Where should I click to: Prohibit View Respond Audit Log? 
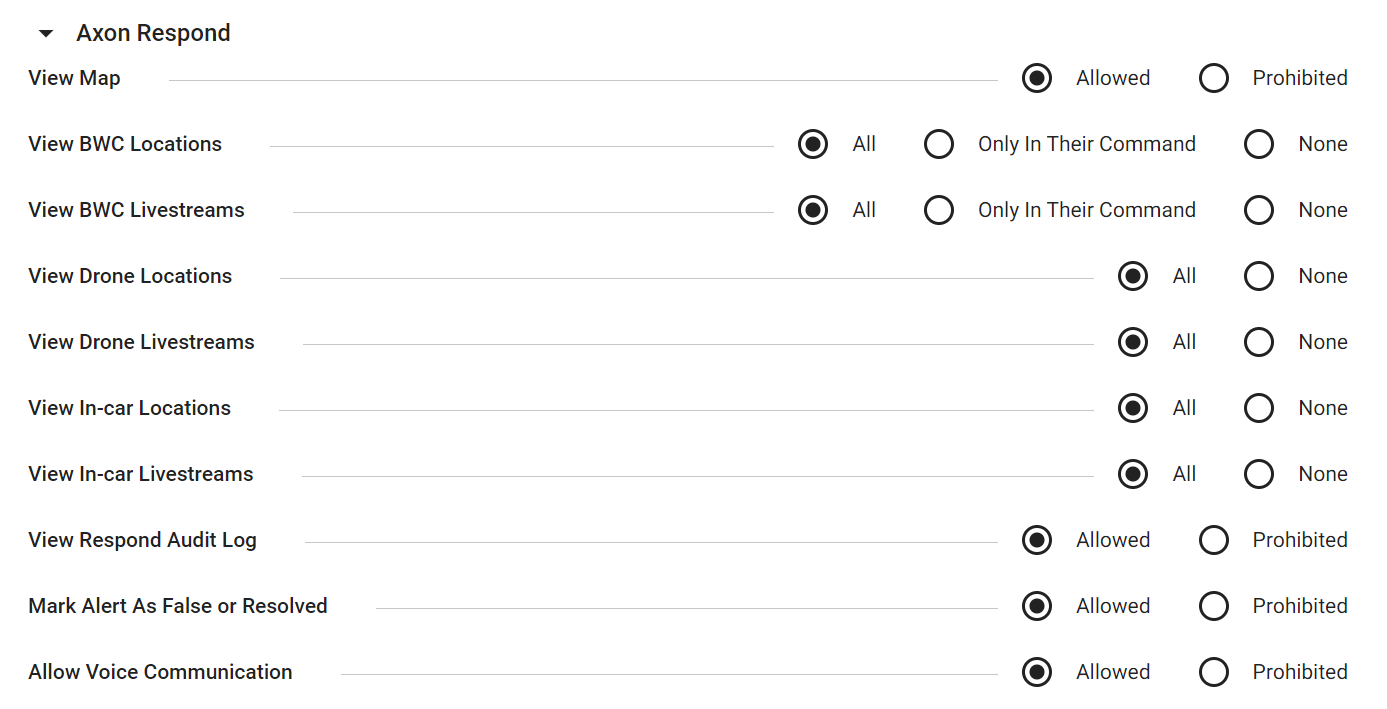1214,540
